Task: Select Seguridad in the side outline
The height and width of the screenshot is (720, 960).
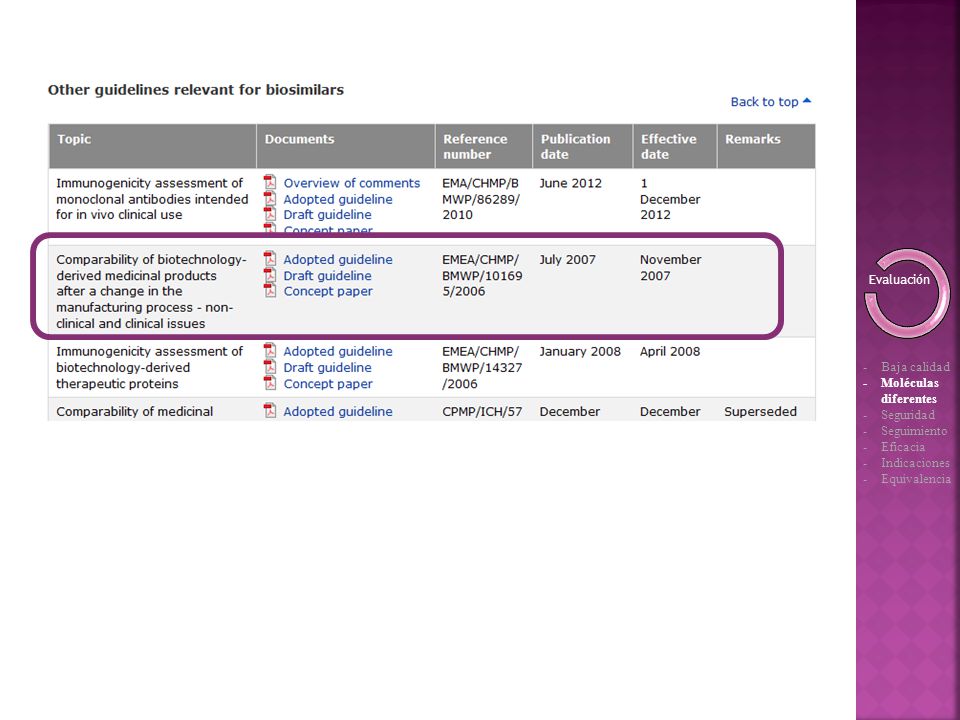Action: point(908,415)
